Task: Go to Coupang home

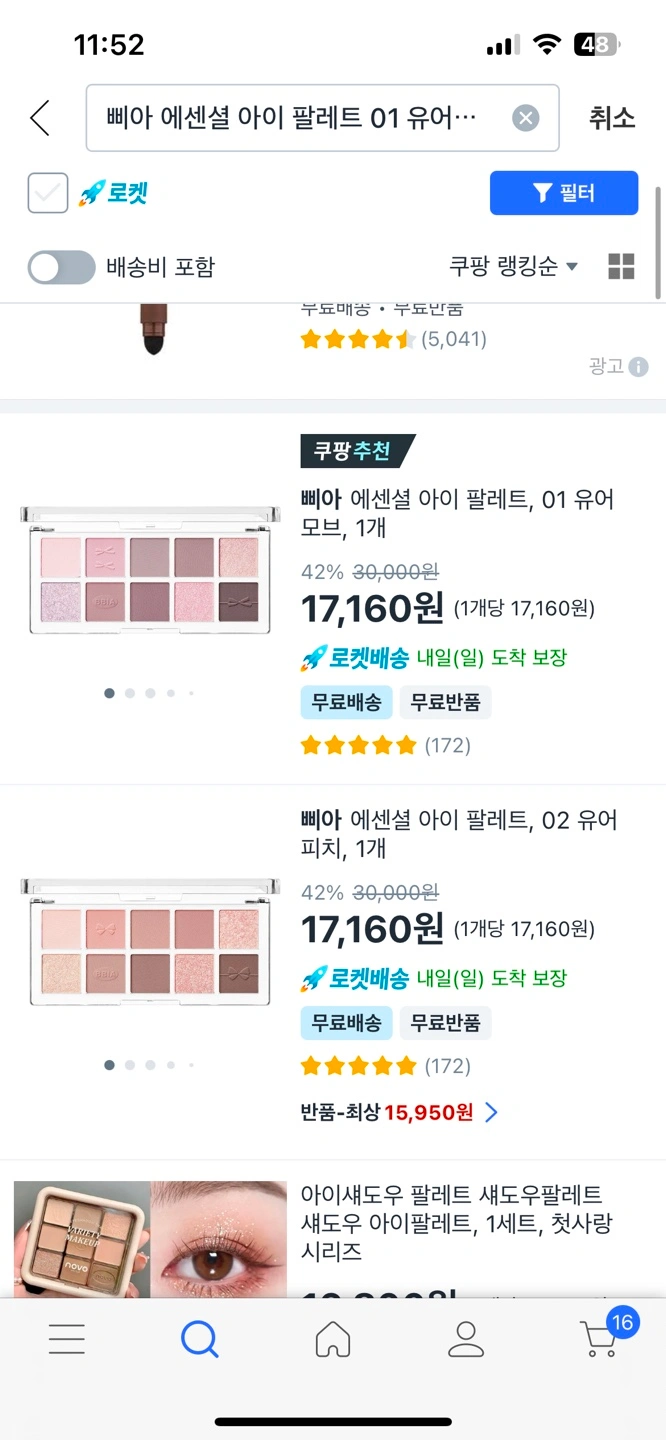Action: click(x=333, y=1338)
